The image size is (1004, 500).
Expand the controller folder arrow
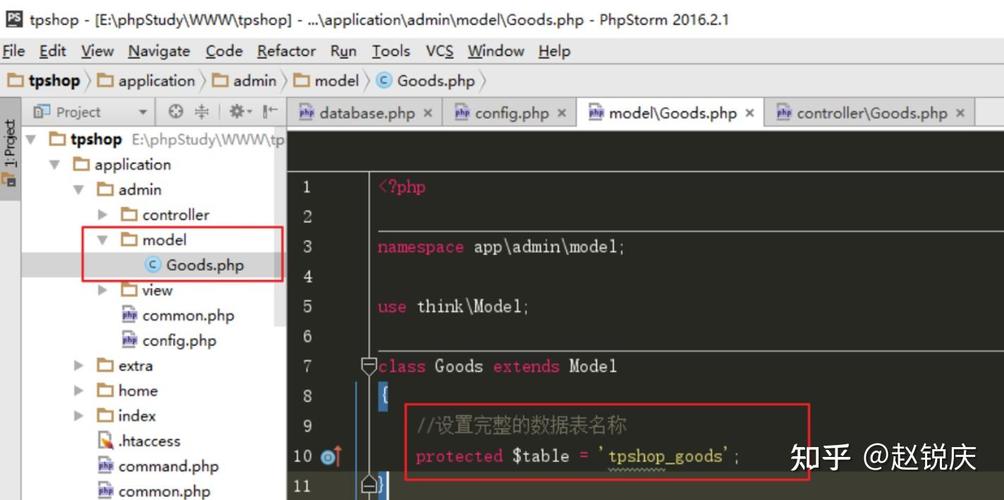(x=102, y=214)
